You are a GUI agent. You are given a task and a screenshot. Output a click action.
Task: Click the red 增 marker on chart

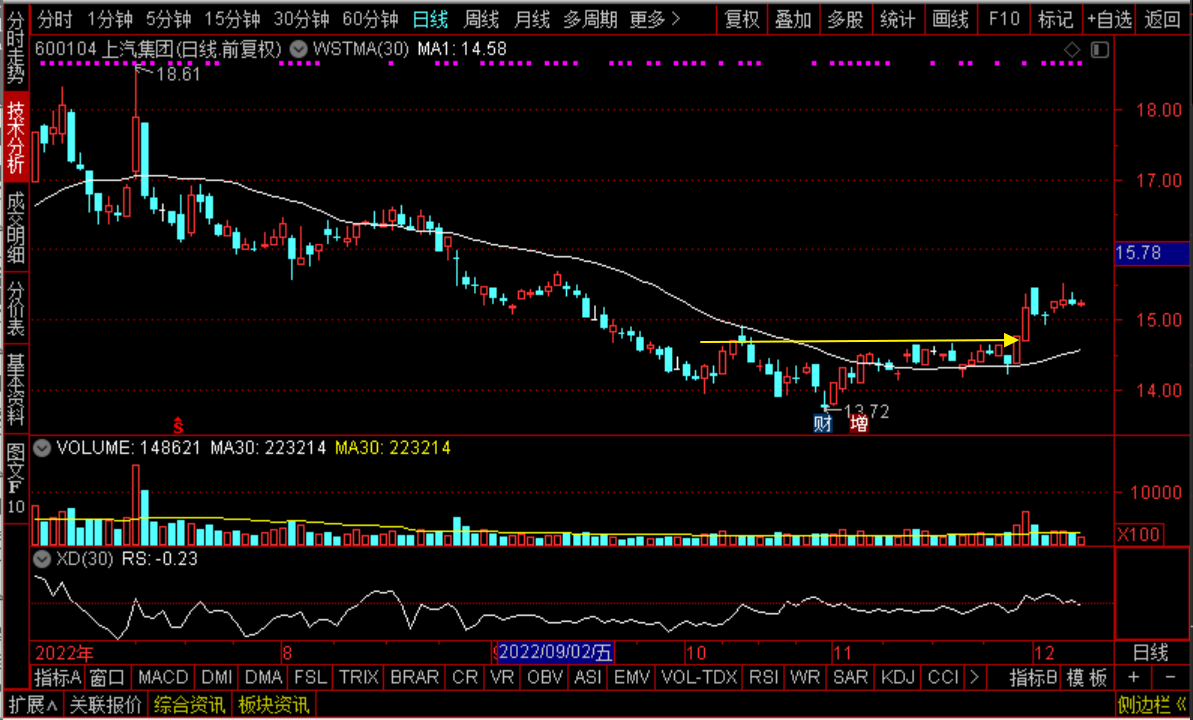pos(859,424)
